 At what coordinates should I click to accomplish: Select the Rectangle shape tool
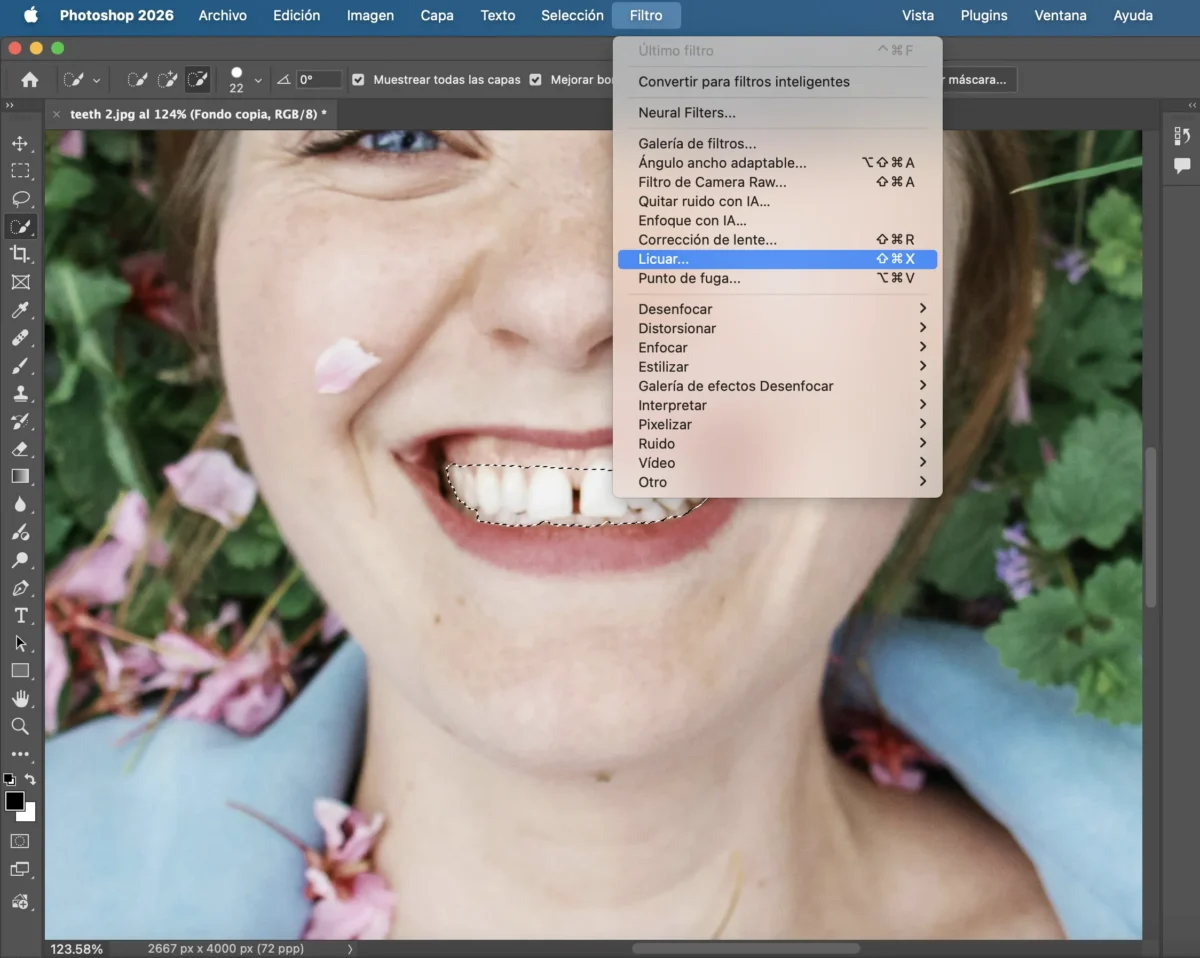20,671
